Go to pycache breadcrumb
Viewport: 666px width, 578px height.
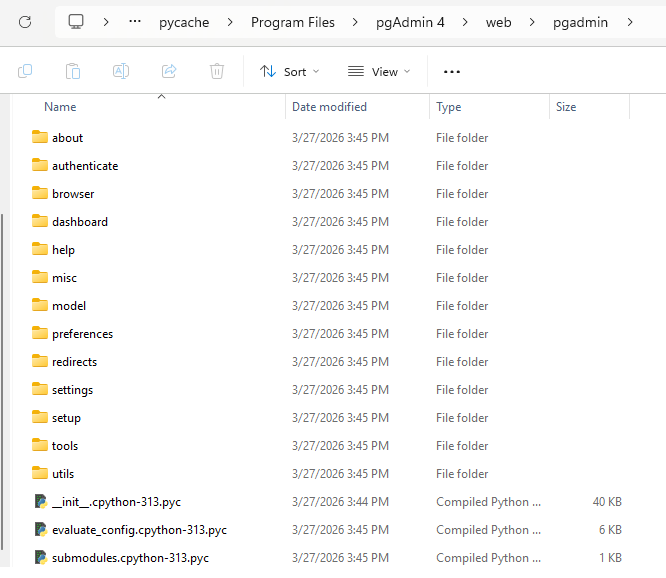pos(184,22)
